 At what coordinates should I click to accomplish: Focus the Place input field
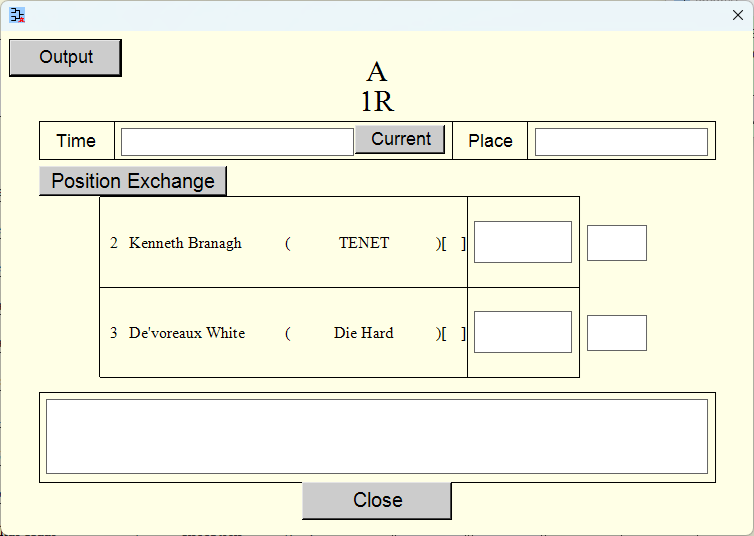[x=621, y=142]
